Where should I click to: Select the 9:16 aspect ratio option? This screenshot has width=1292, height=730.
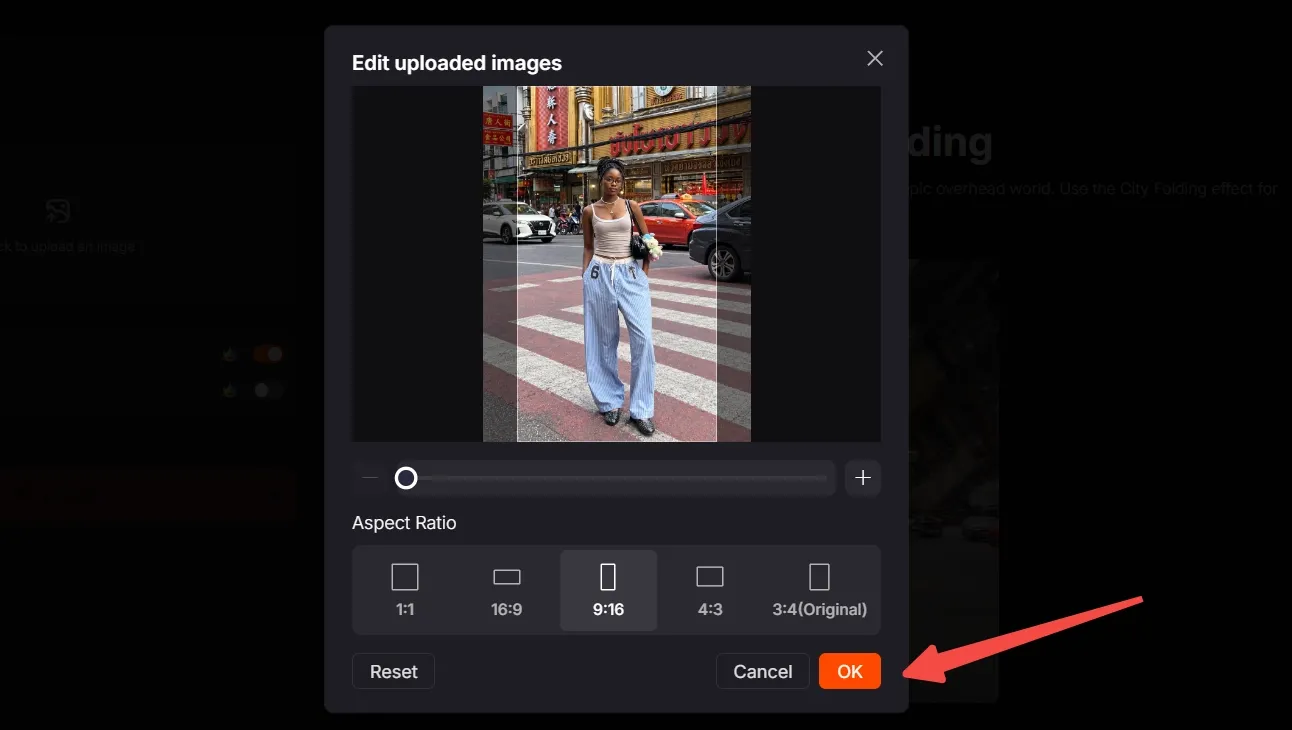pyautogui.click(x=608, y=590)
